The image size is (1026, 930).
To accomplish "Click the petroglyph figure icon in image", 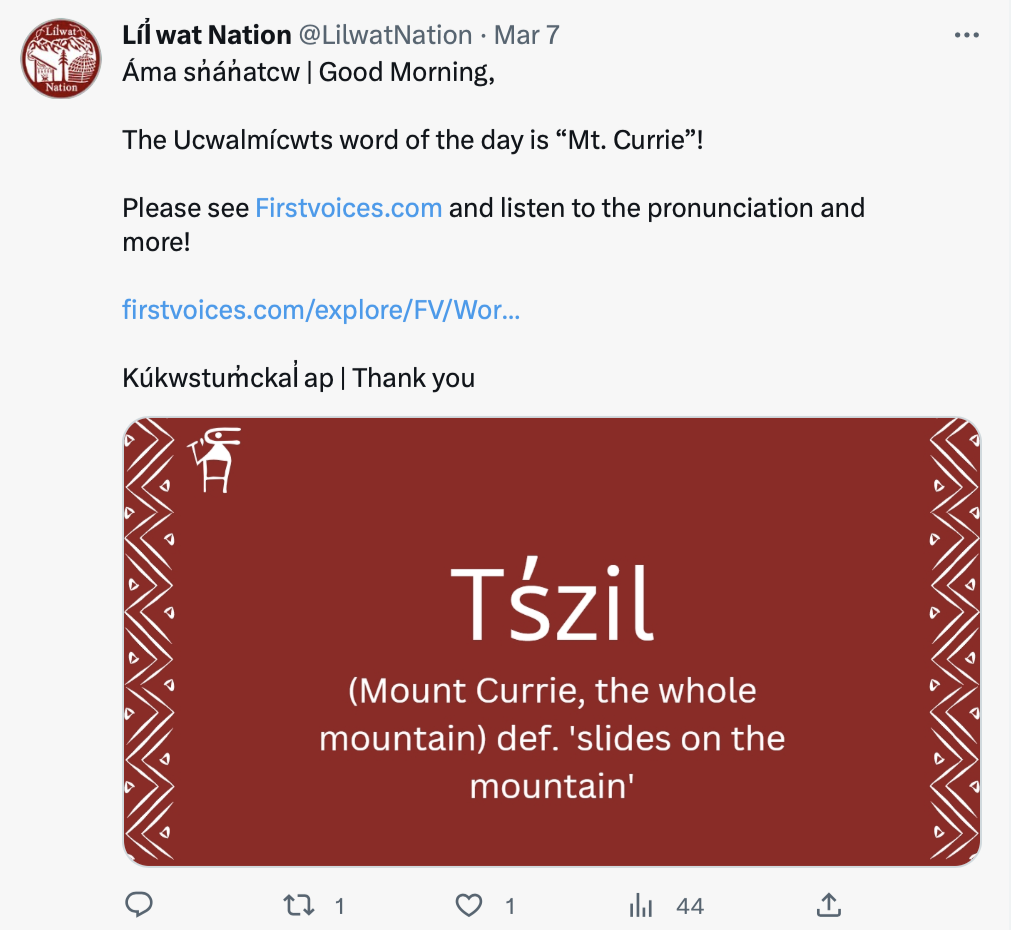I will 214,460.
